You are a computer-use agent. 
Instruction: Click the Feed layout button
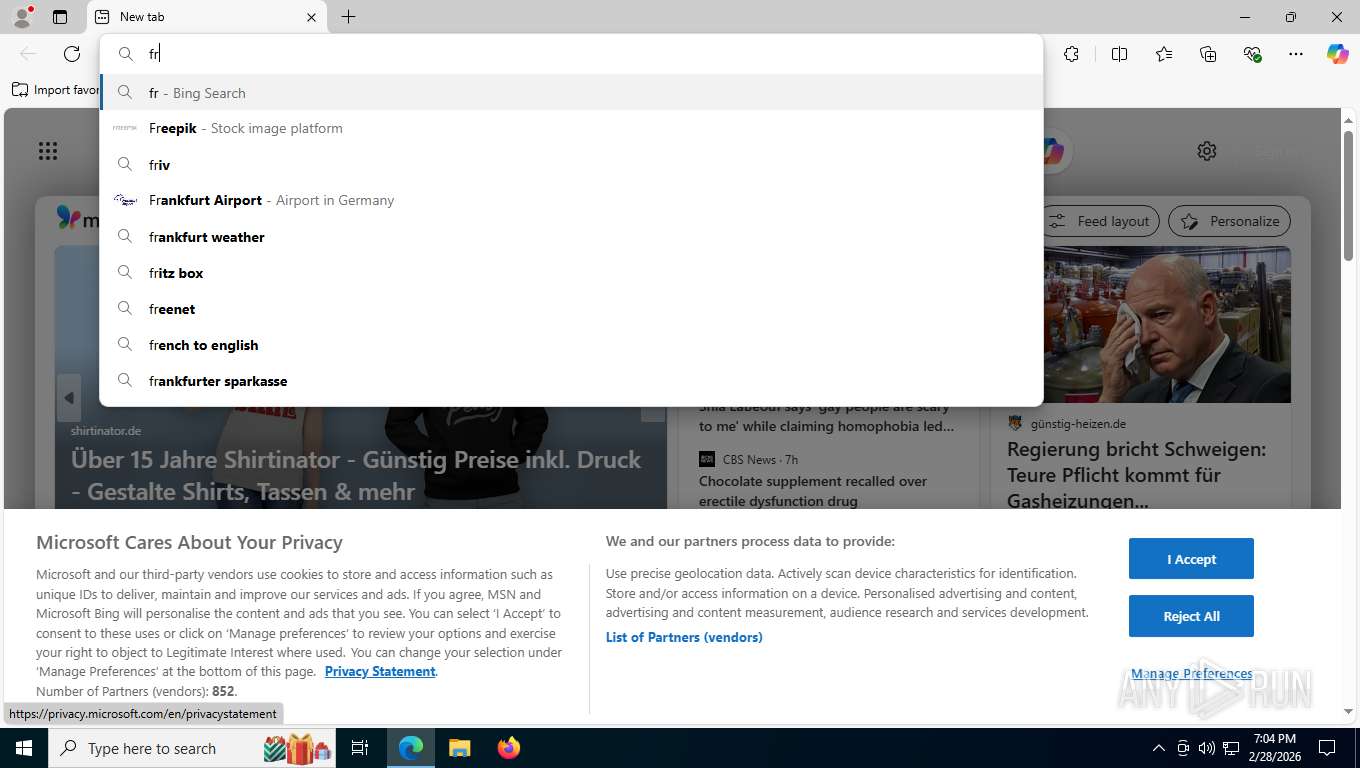pos(1100,221)
